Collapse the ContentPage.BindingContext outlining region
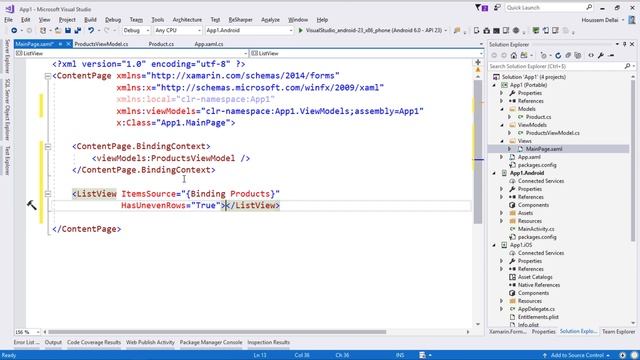640x360 pixels. click(48, 147)
